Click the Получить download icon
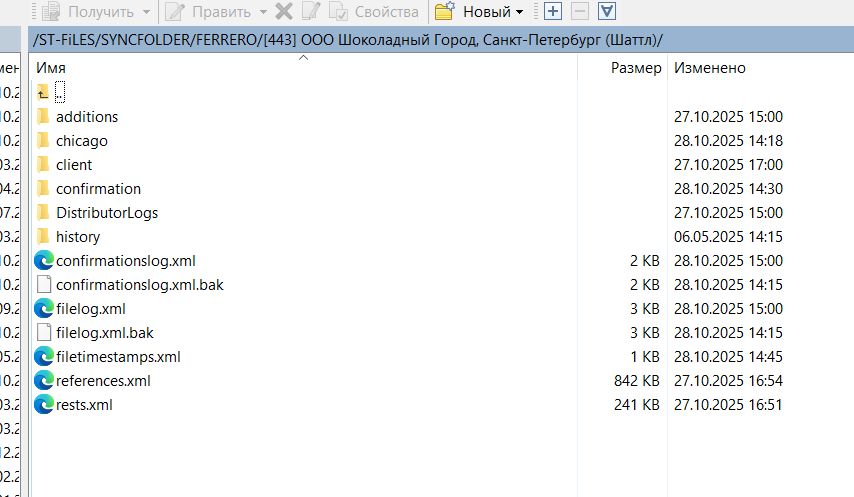This screenshot has height=497, width=854. click(51, 11)
